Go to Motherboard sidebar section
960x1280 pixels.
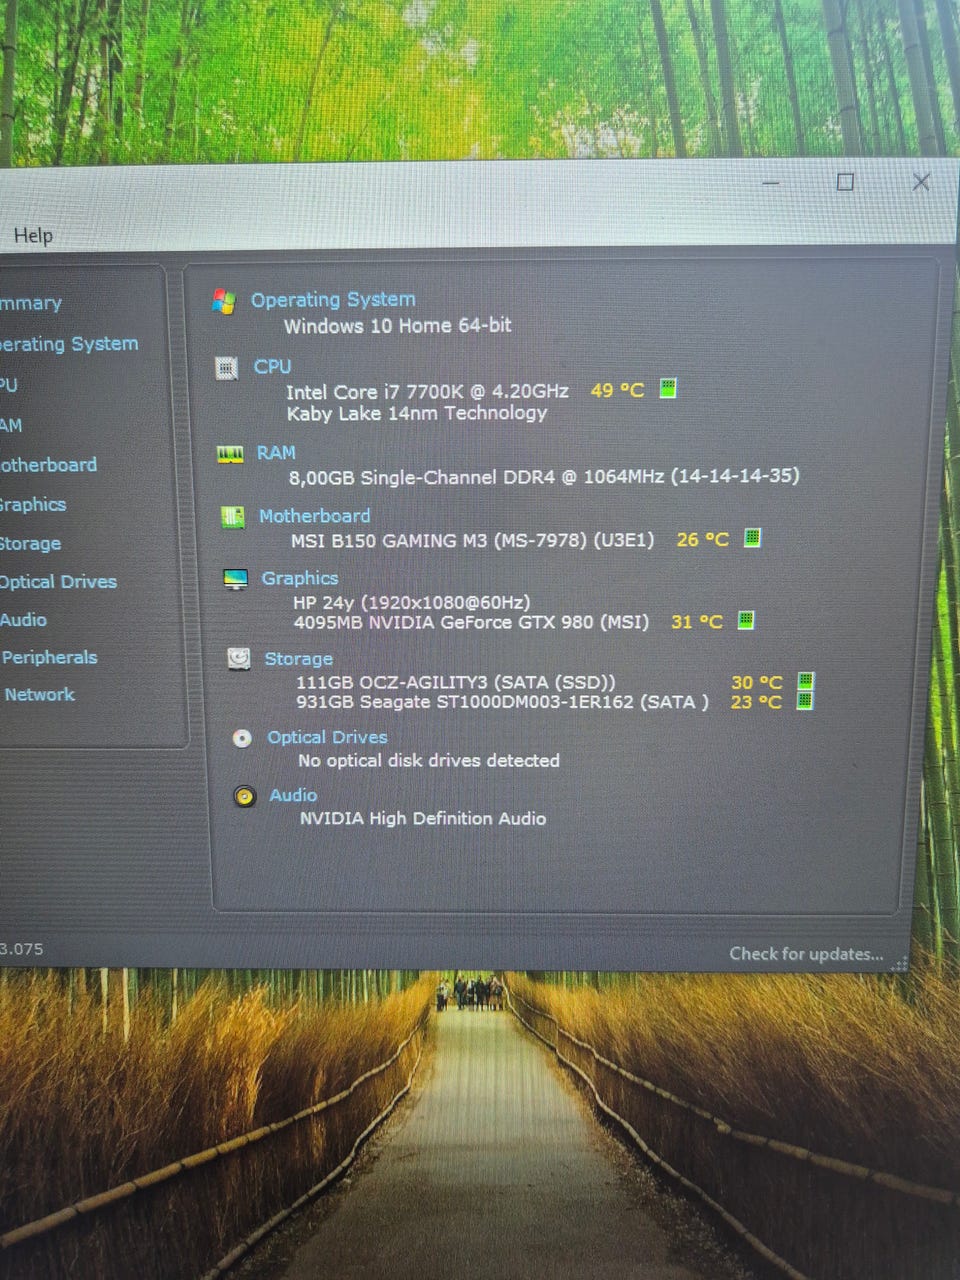click(49, 465)
